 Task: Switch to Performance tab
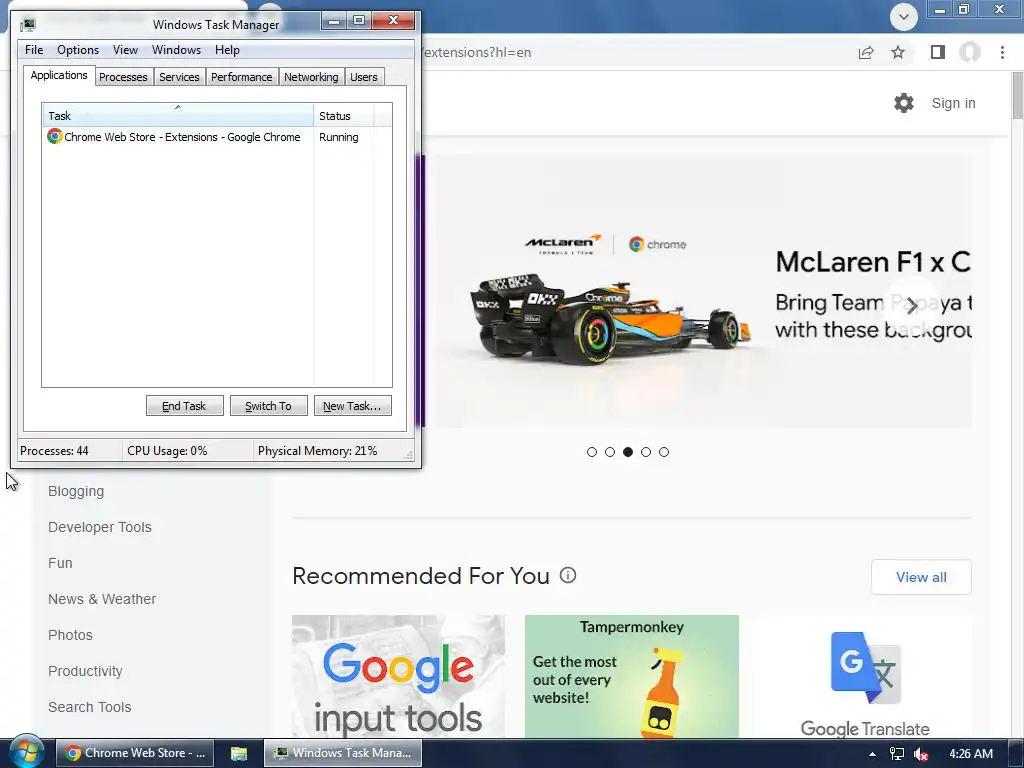pos(242,77)
